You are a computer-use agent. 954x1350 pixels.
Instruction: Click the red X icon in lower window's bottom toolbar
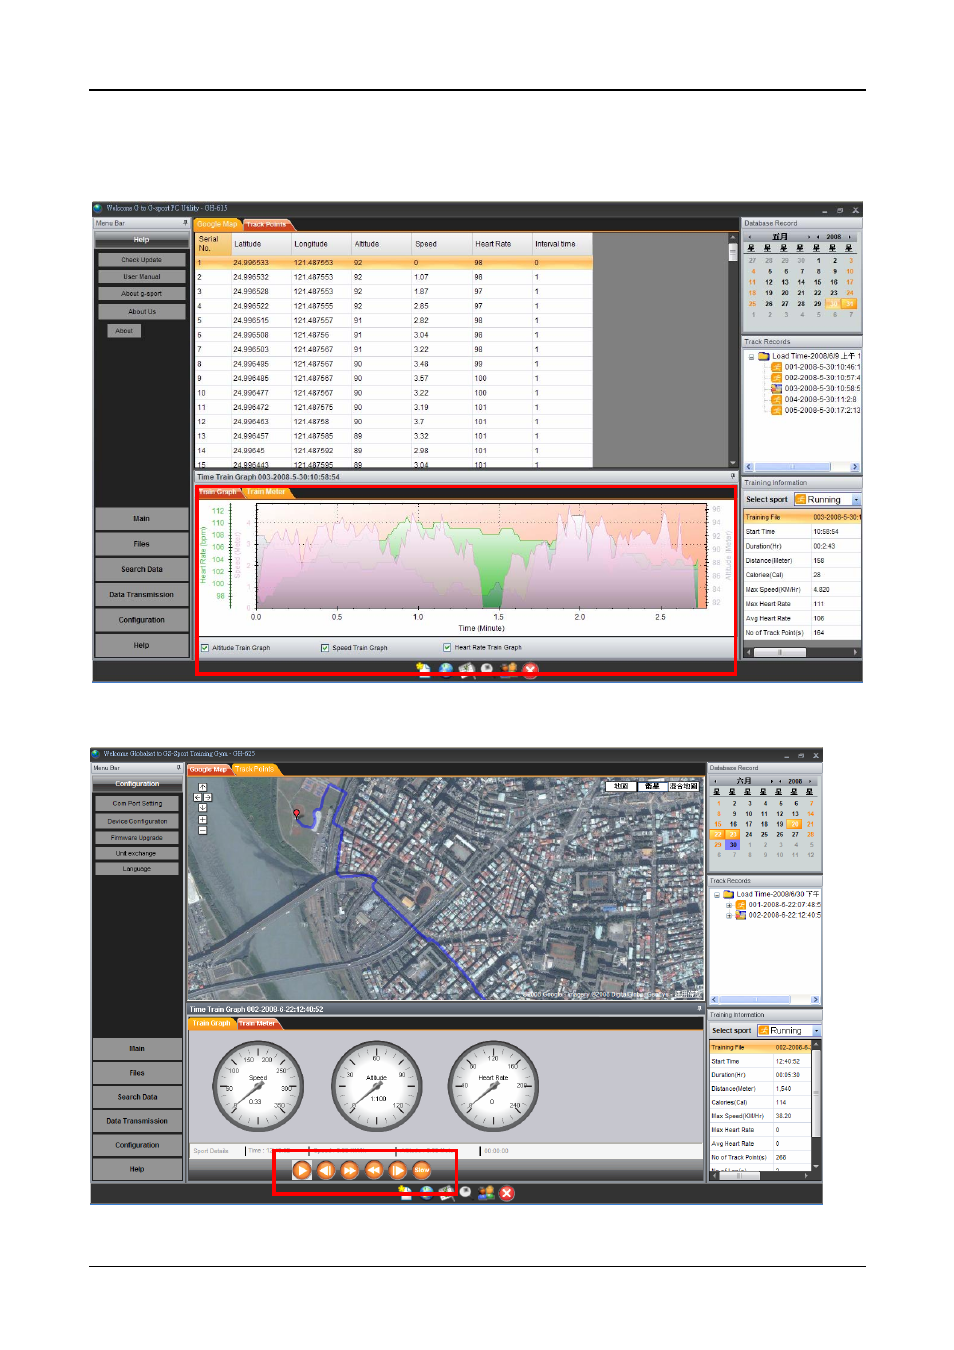click(507, 1193)
